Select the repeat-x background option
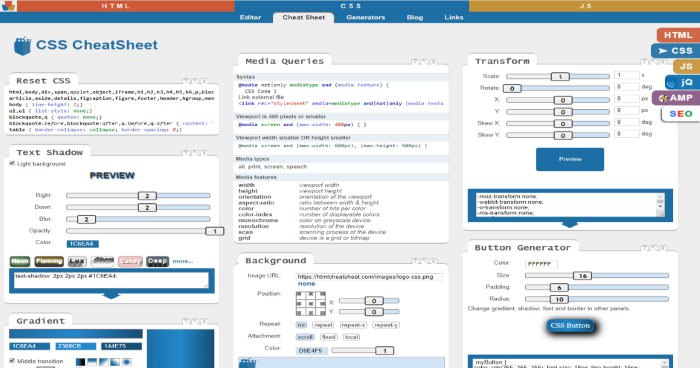 [x=353, y=325]
